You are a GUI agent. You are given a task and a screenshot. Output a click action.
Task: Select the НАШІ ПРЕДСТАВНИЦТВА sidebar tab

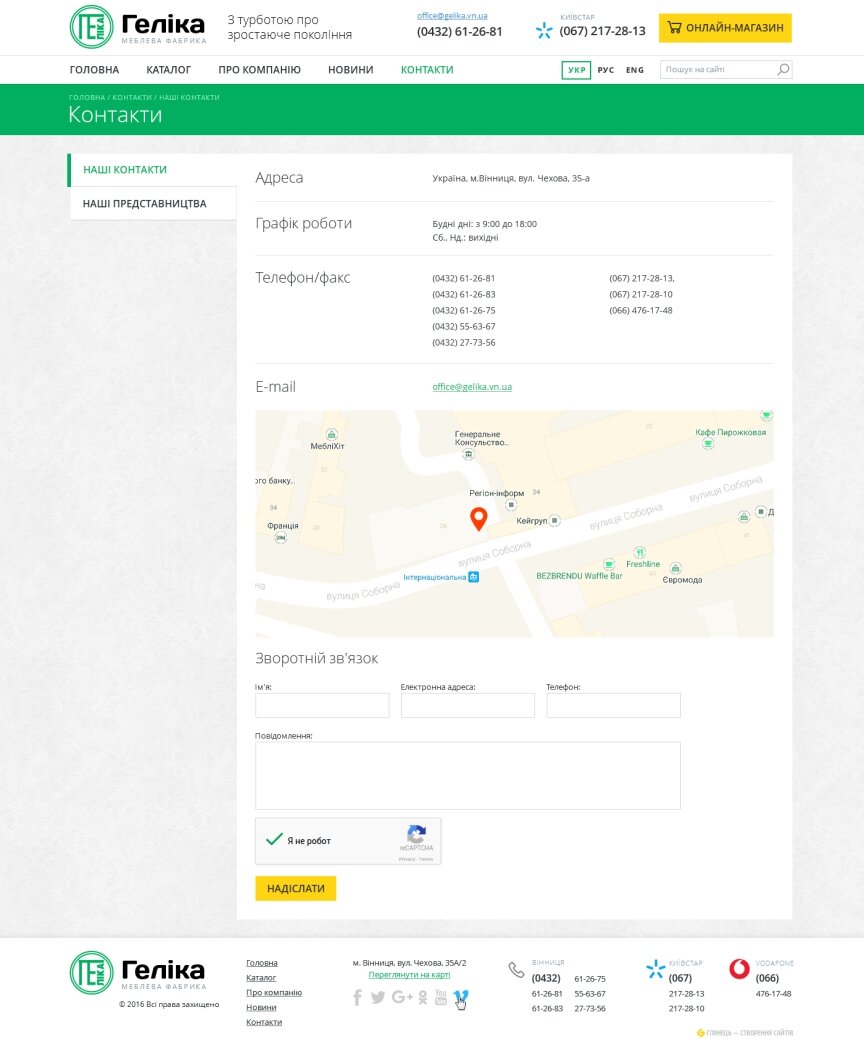click(152, 203)
